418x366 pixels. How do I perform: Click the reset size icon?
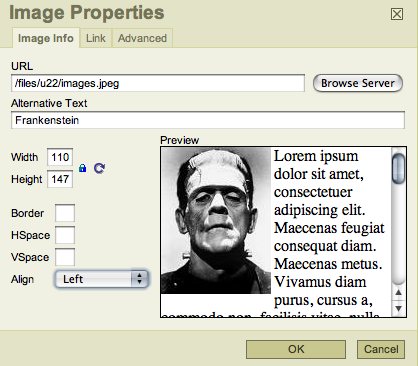[99, 168]
